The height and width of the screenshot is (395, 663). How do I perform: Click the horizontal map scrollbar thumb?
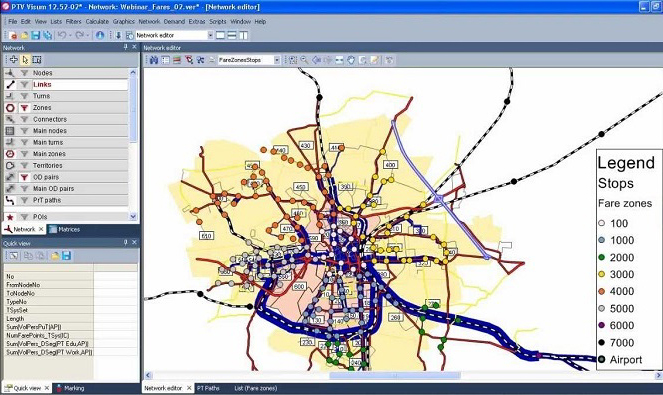click(x=395, y=375)
